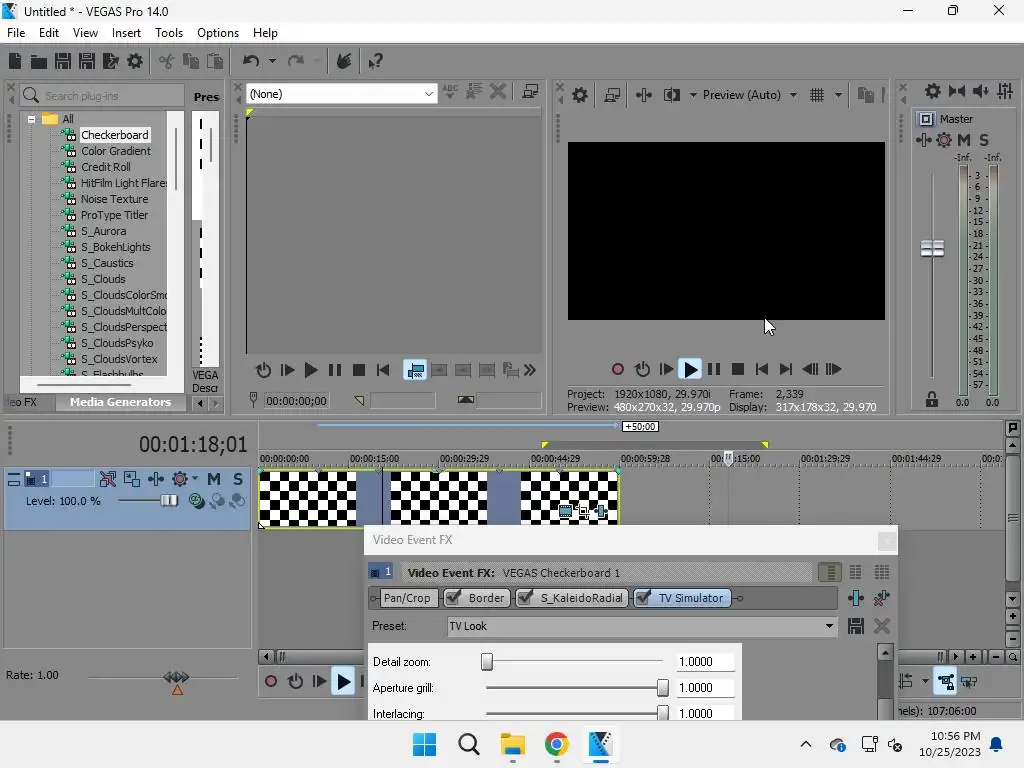The height and width of the screenshot is (768, 1024).
Task: Mute the Master bus
Action: tap(964, 140)
